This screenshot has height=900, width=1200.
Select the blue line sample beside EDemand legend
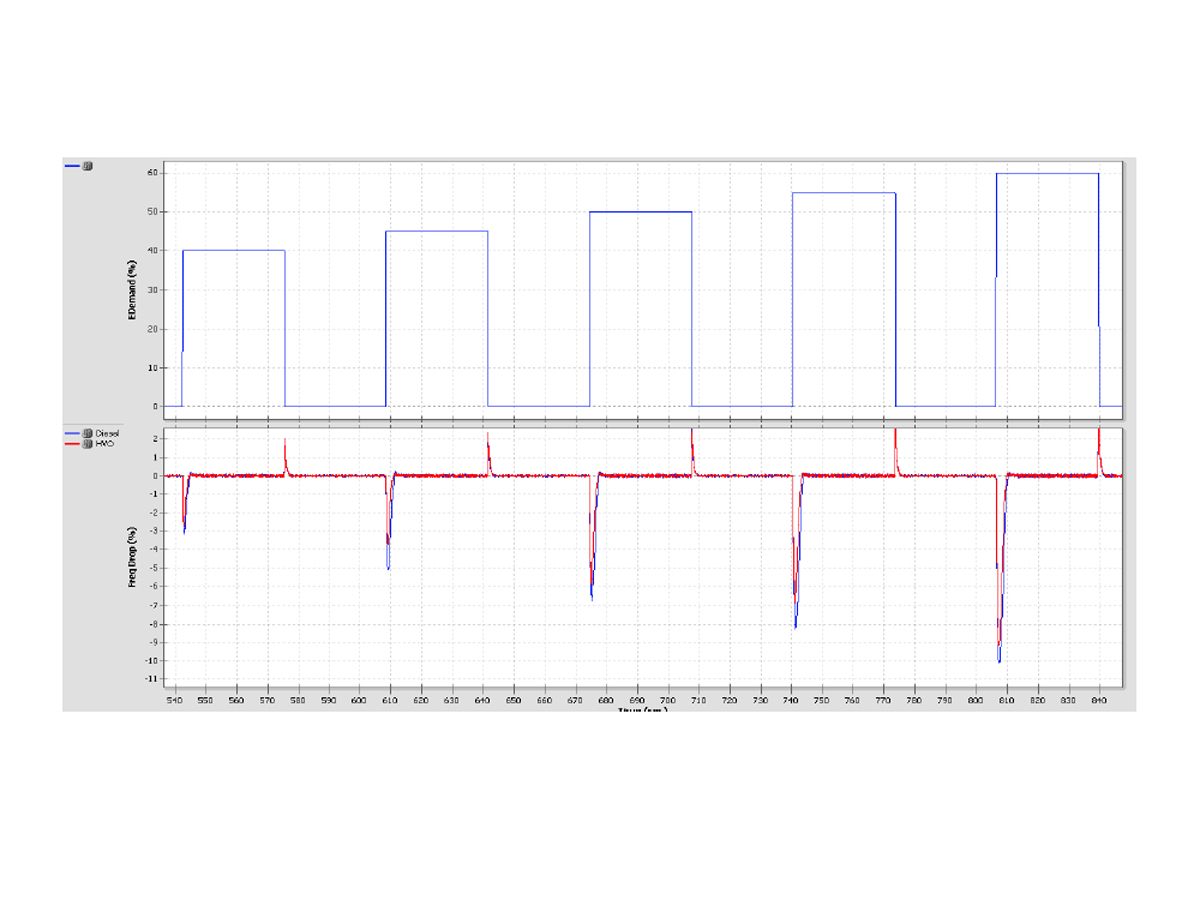(71, 166)
